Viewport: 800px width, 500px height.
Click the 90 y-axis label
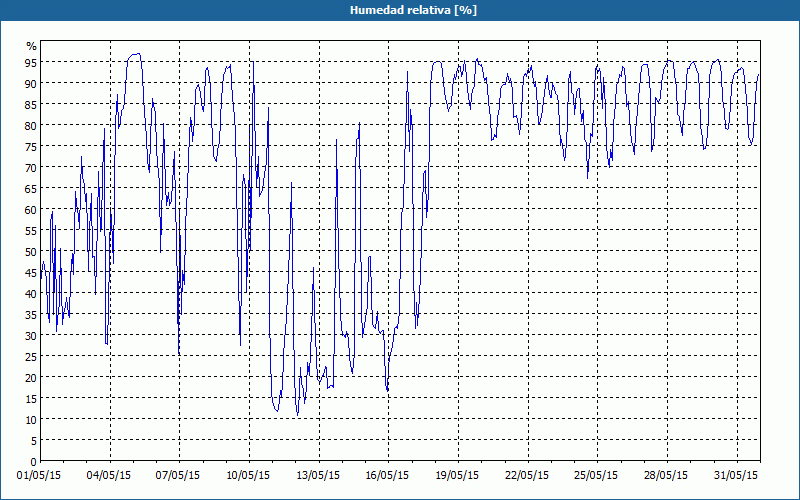pos(31,83)
